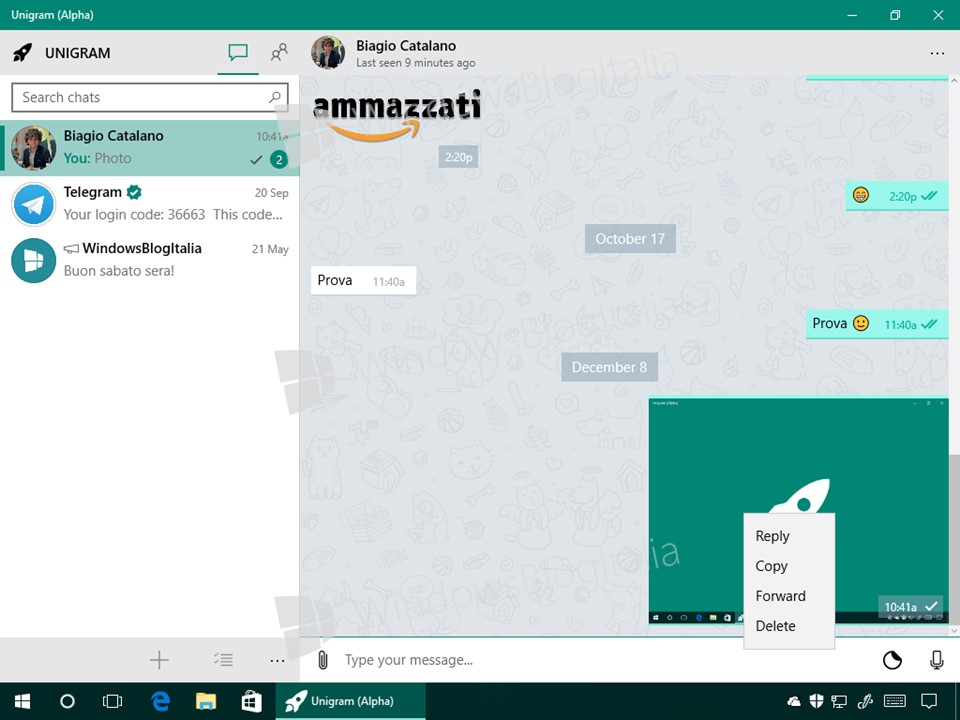Switch to the Contacts tab icon
The height and width of the screenshot is (720, 960).
click(279, 53)
